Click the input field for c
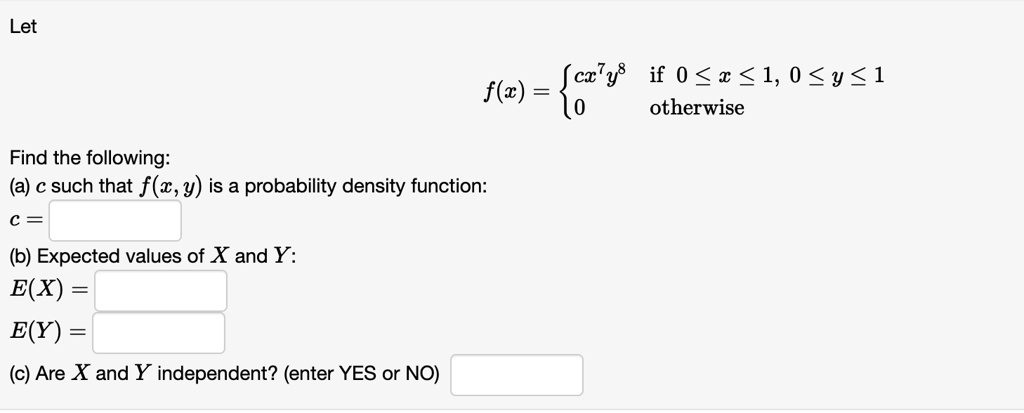Screen dimensions: 1024x413 pyautogui.click(x=115, y=220)
